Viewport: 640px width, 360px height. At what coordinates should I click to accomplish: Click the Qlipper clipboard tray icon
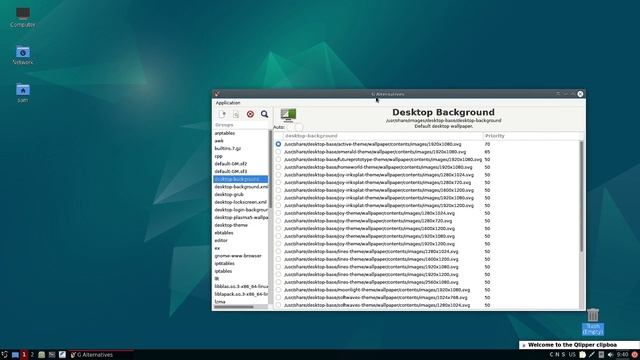click(582, 355)
